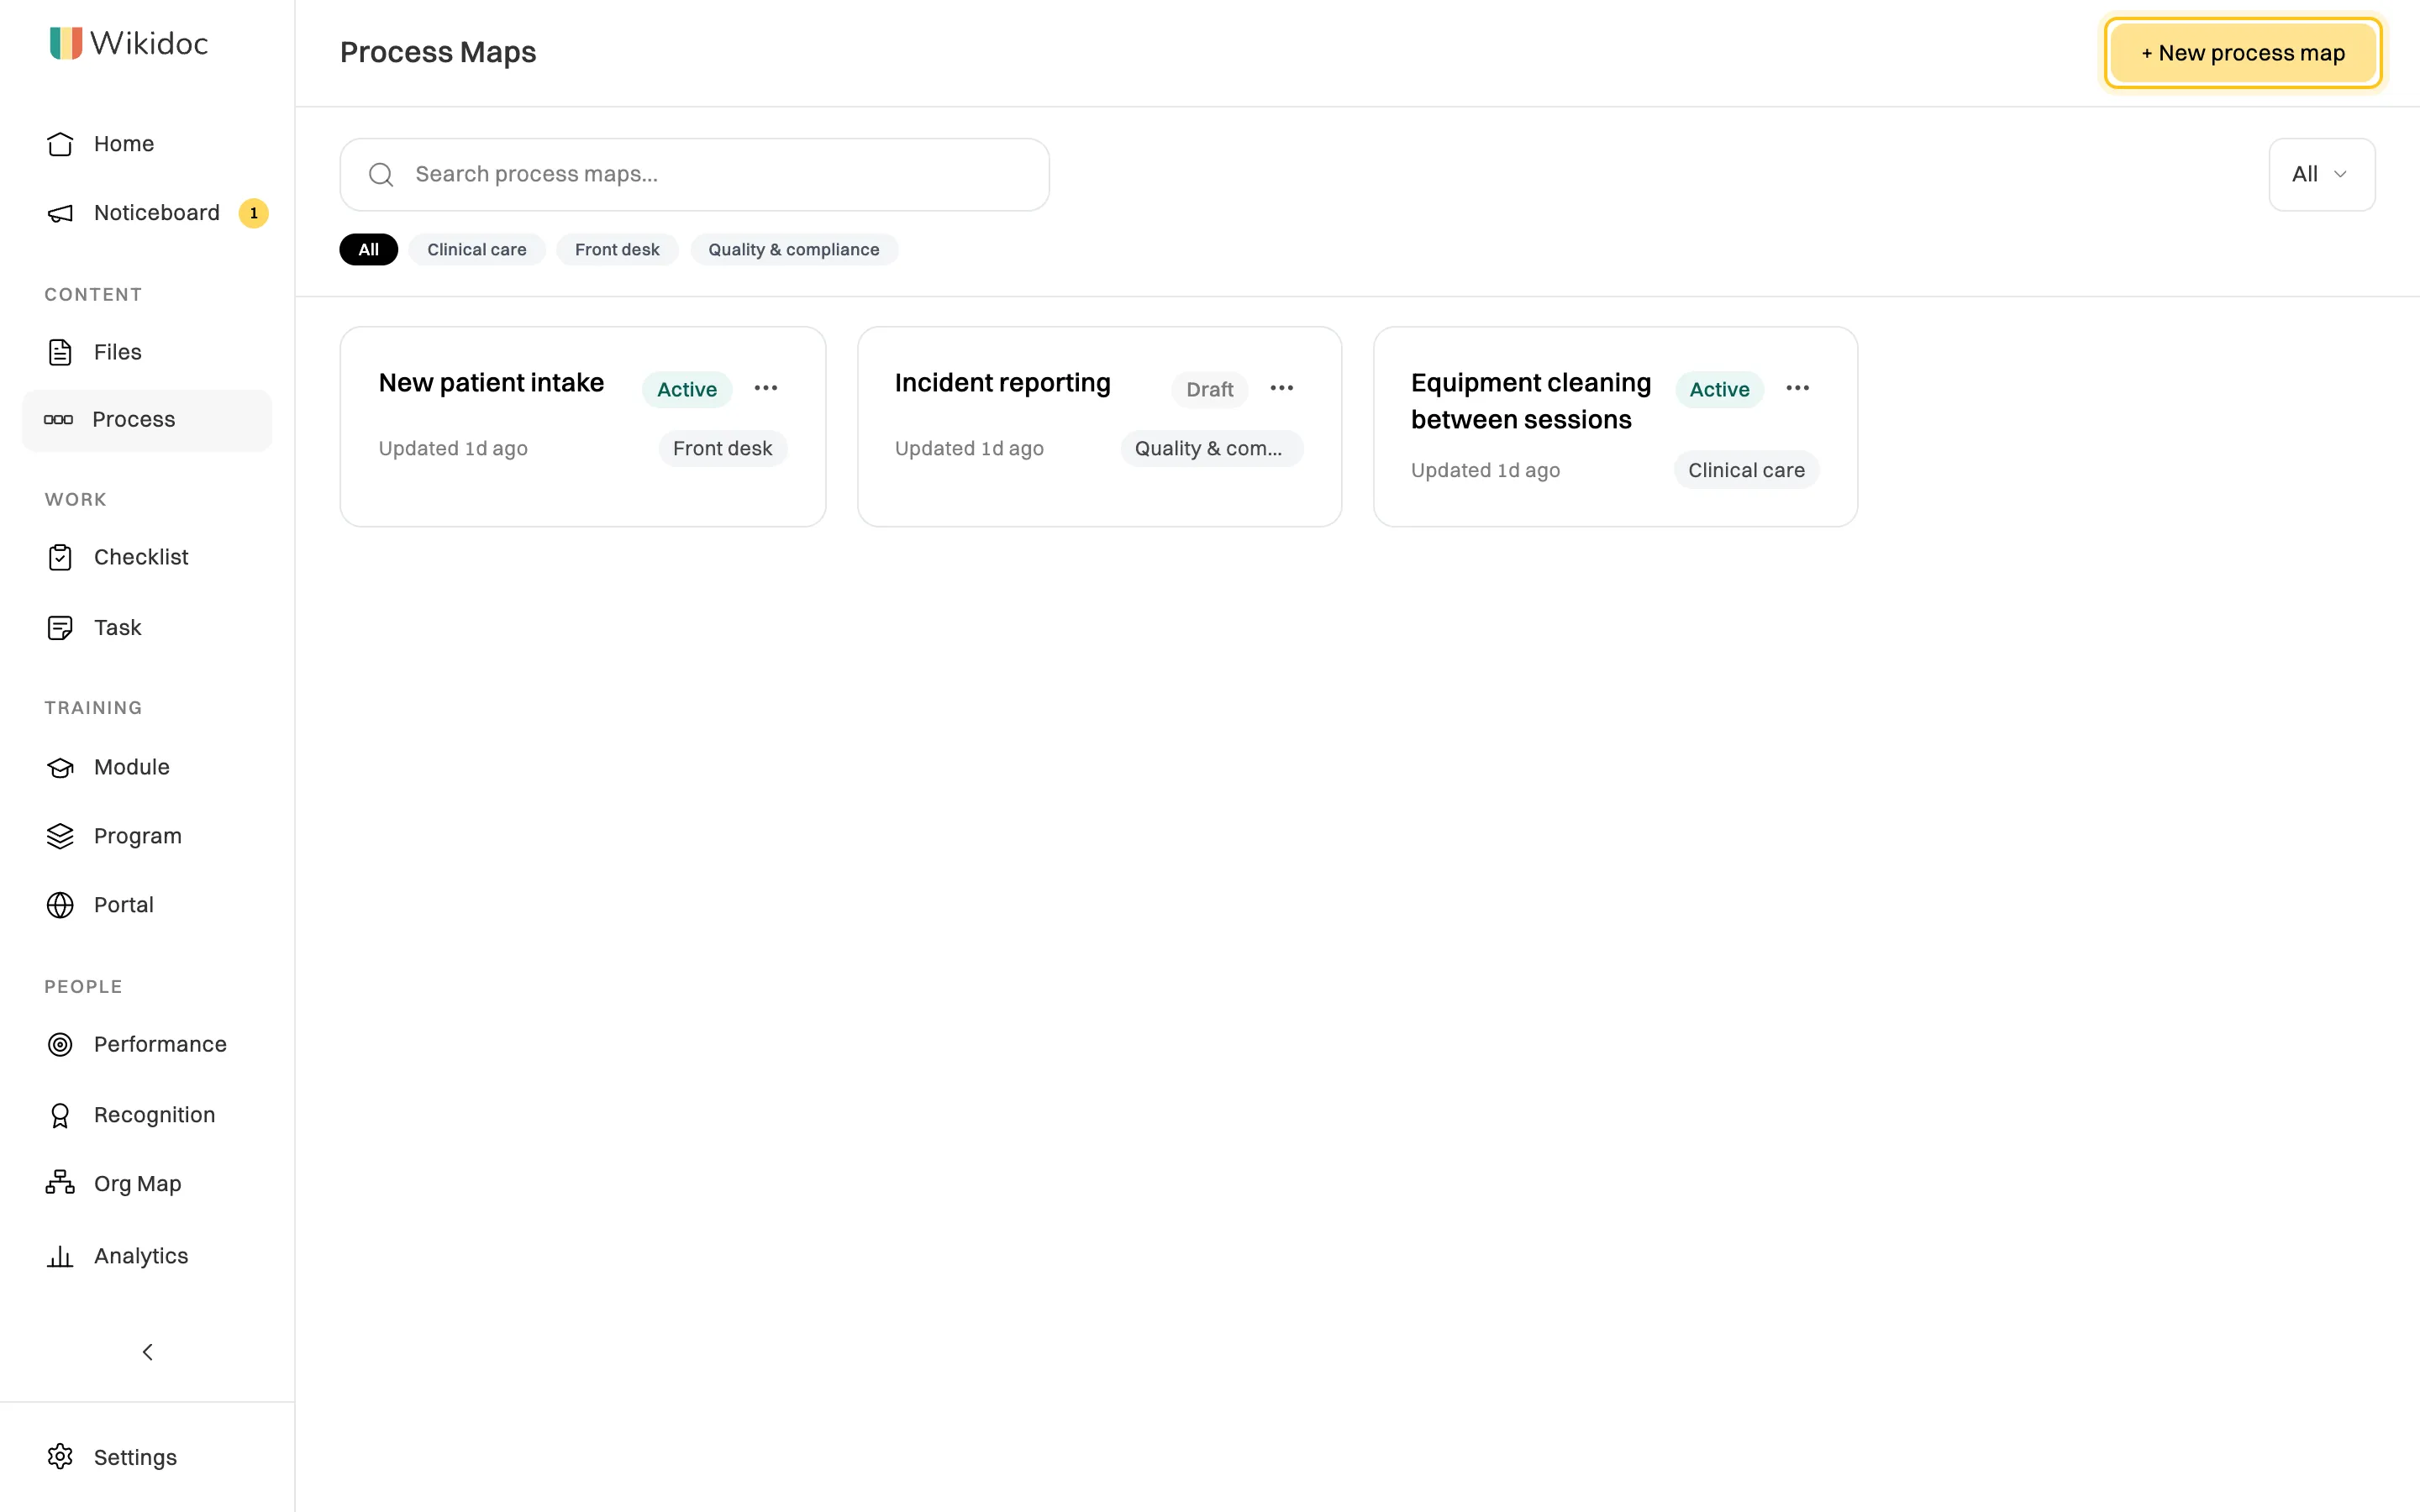
Task: Open the Analytics bar chart icon
Action: click(x=60, y=1257)
